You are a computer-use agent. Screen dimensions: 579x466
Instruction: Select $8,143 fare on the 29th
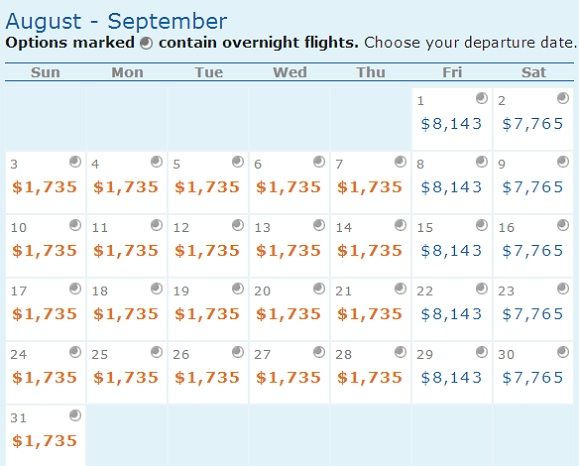click(451, 378)
